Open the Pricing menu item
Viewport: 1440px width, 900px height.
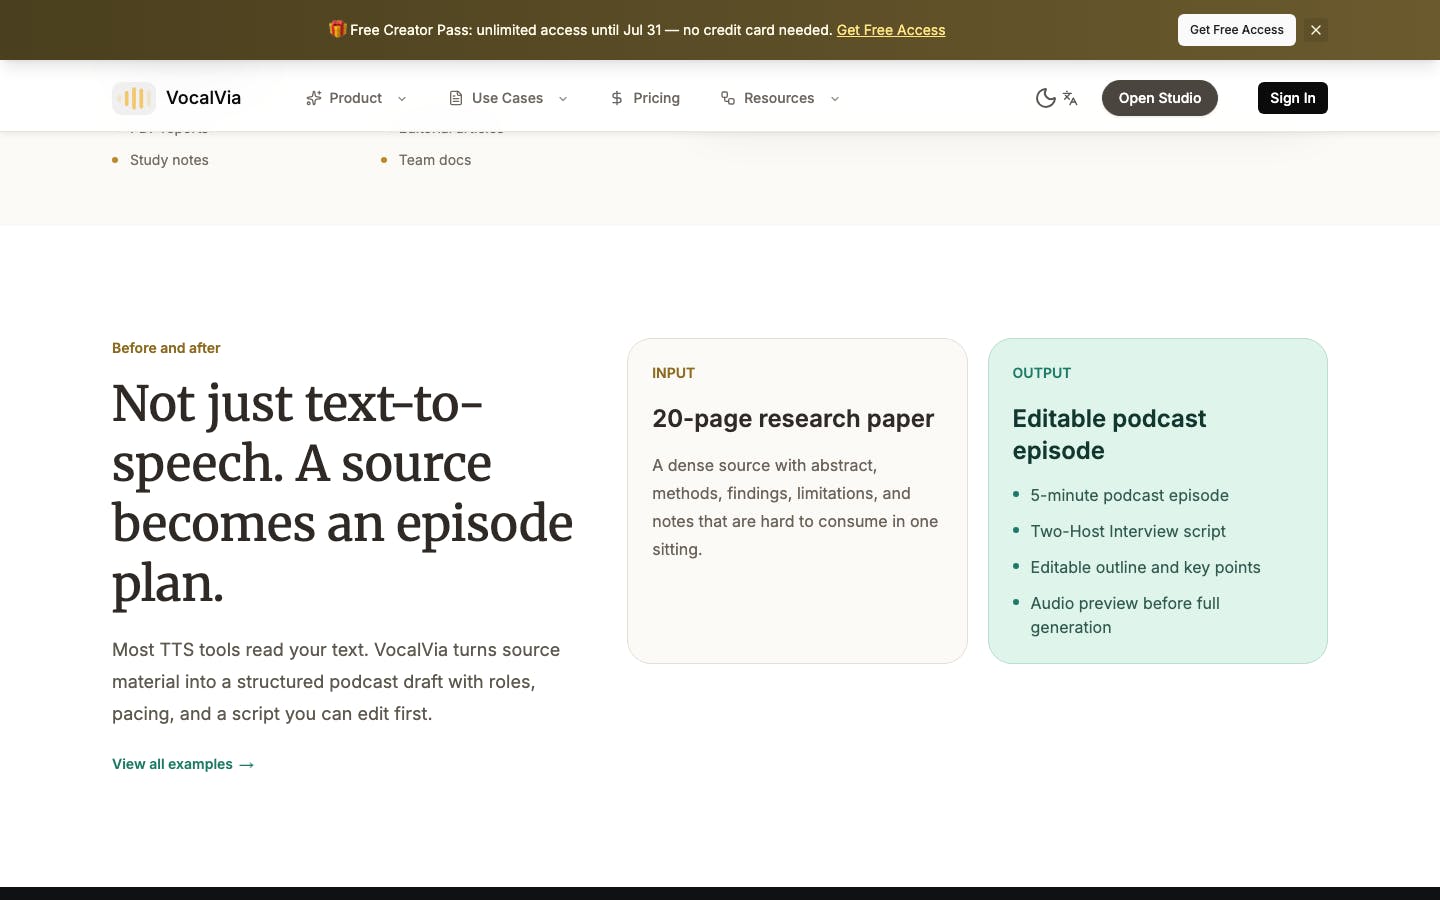pyautogui.click(x=645, y=98)
